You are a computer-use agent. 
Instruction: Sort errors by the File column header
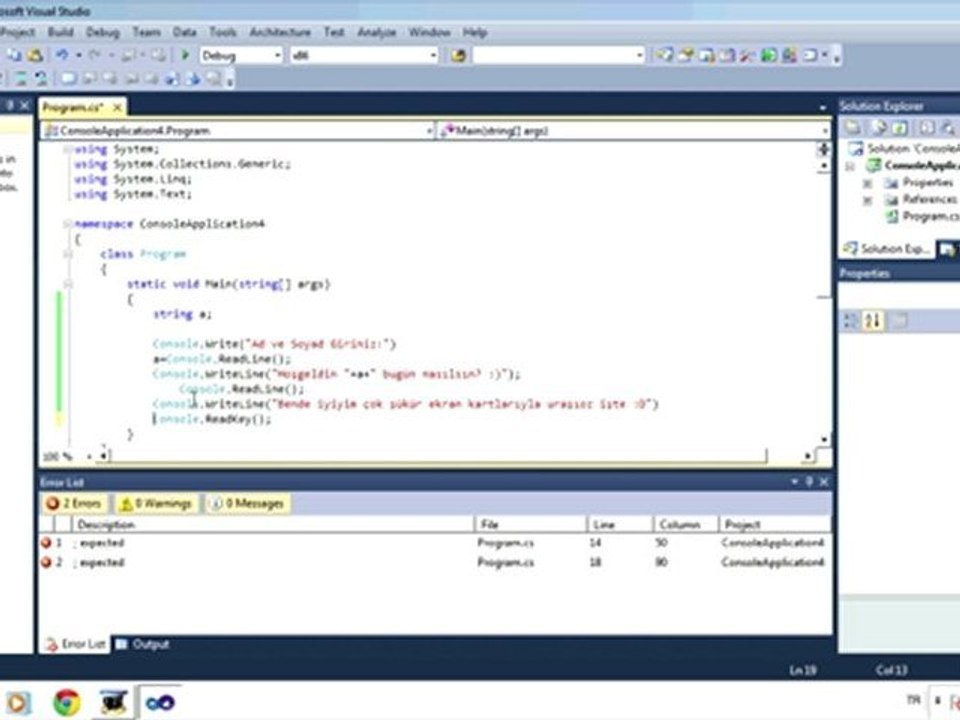click(530, 525)
